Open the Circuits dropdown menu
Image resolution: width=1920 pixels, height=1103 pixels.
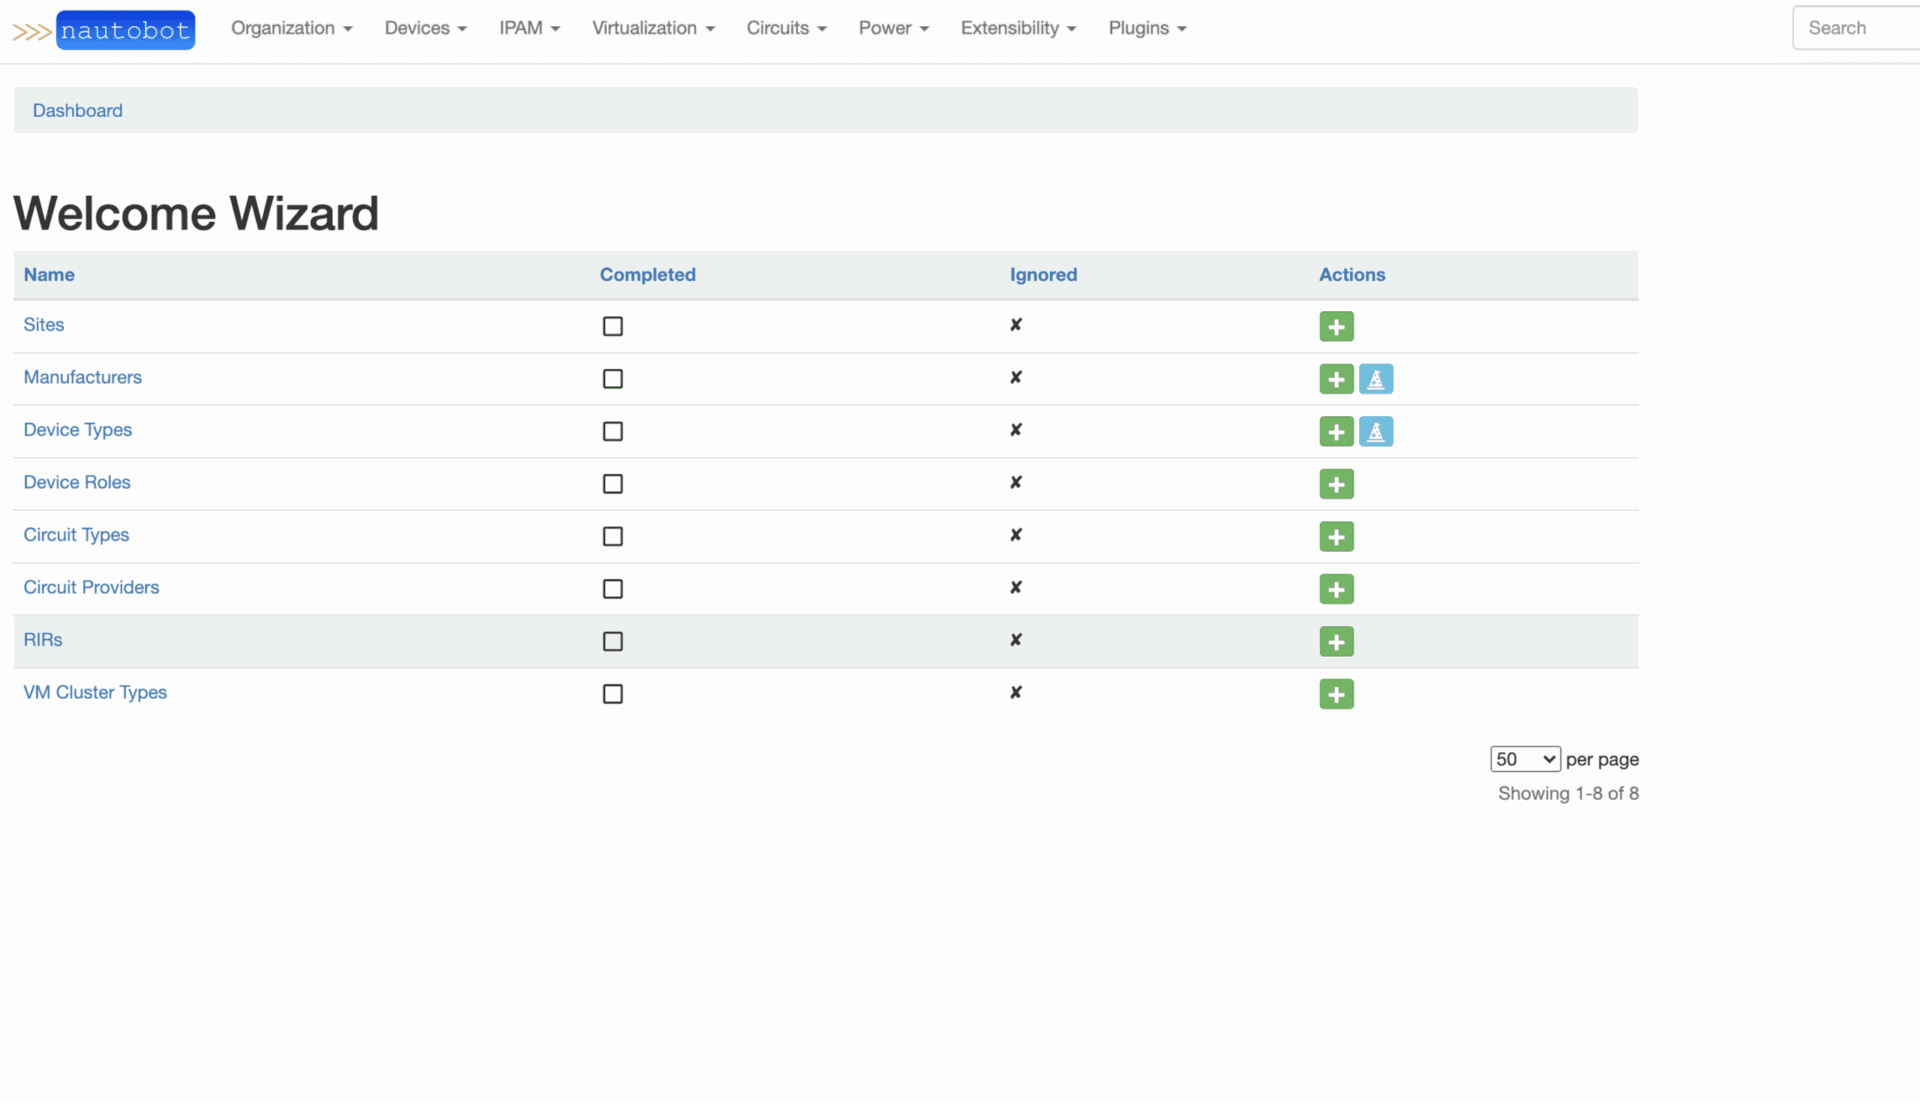tap(786, 28)
